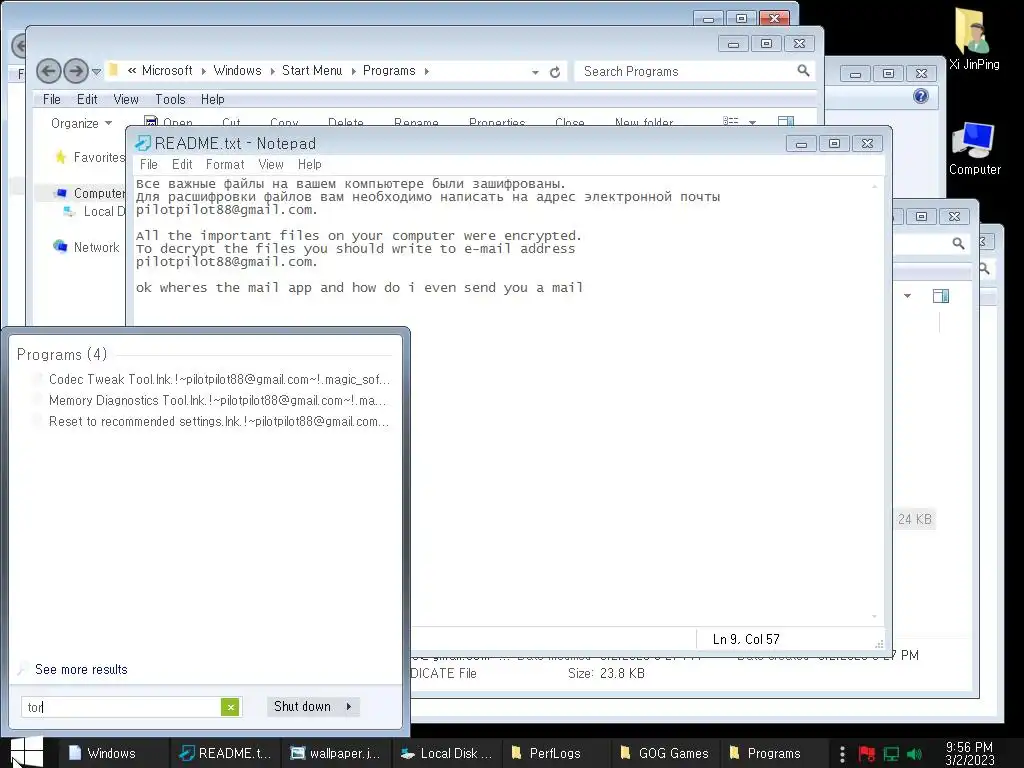Screen dimensions: 1024x768
Task: Clear the Start menu search box
Action: [230, 707]
